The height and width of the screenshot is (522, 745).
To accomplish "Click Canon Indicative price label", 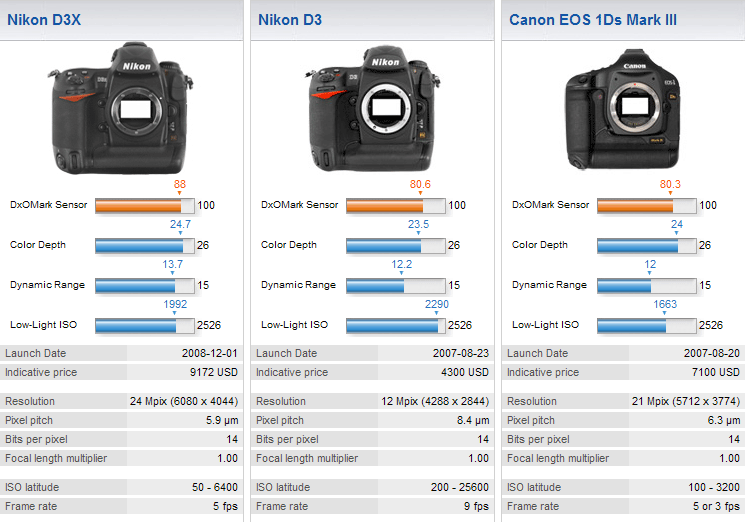I will click(543, 372).
